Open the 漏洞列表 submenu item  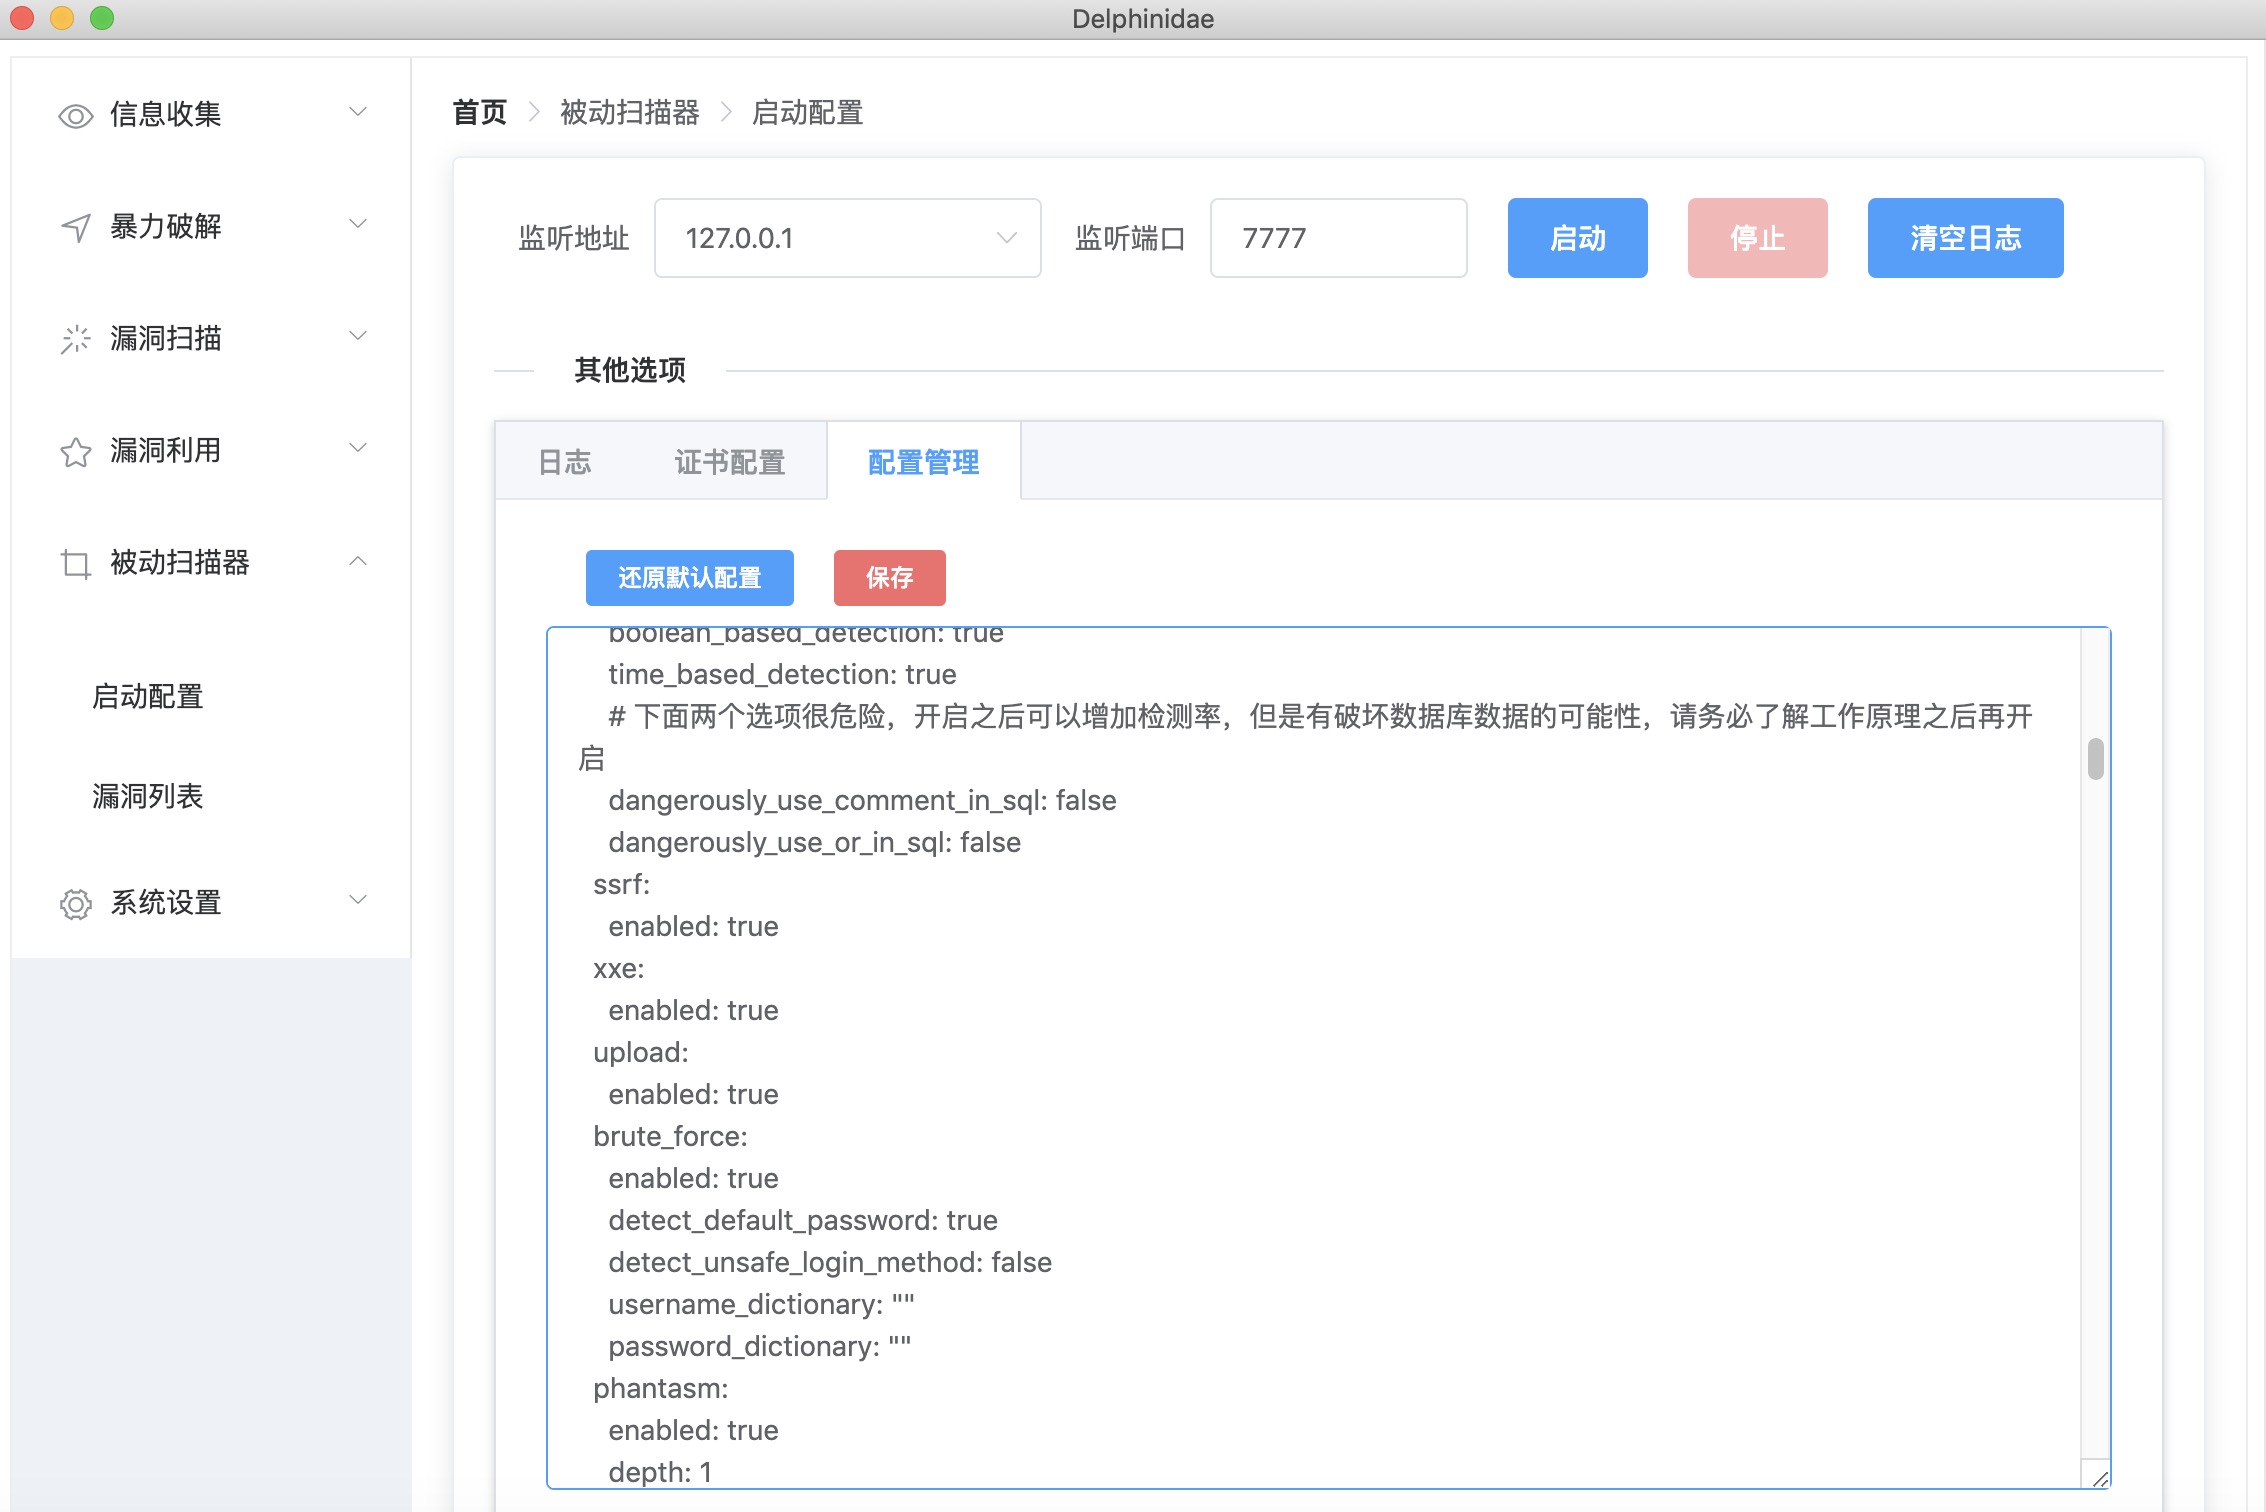point(148,796)
